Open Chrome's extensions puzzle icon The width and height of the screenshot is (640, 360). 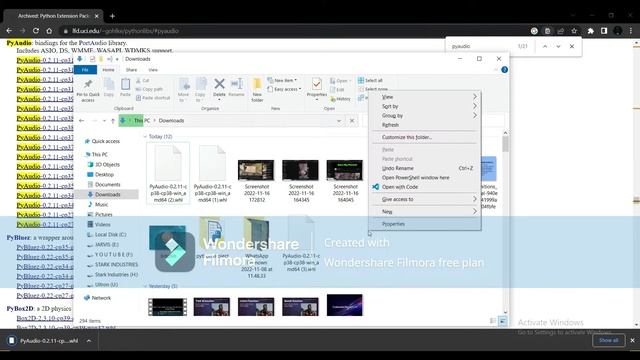[591, 31]
